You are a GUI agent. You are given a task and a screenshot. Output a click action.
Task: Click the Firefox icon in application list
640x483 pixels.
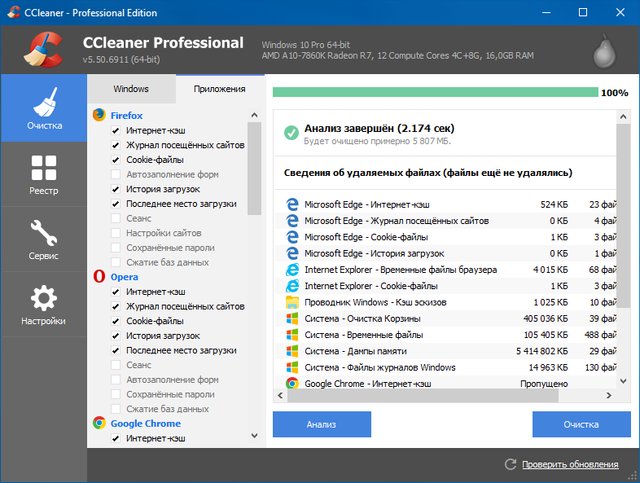click(99, 115)
